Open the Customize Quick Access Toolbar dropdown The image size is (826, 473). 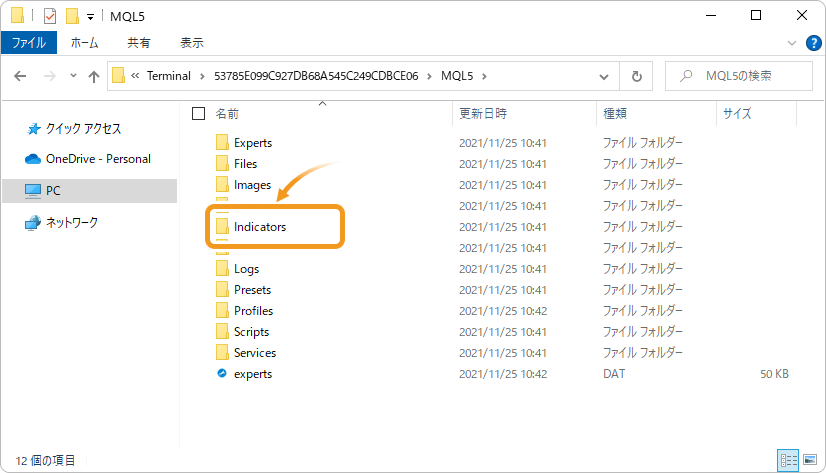(x=91, y=17)
